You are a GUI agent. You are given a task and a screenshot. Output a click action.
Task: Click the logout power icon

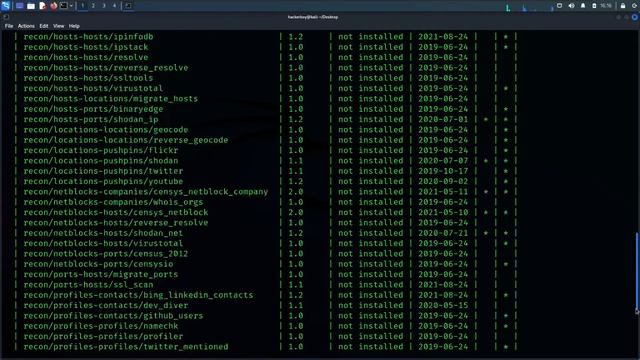(635, 6)
